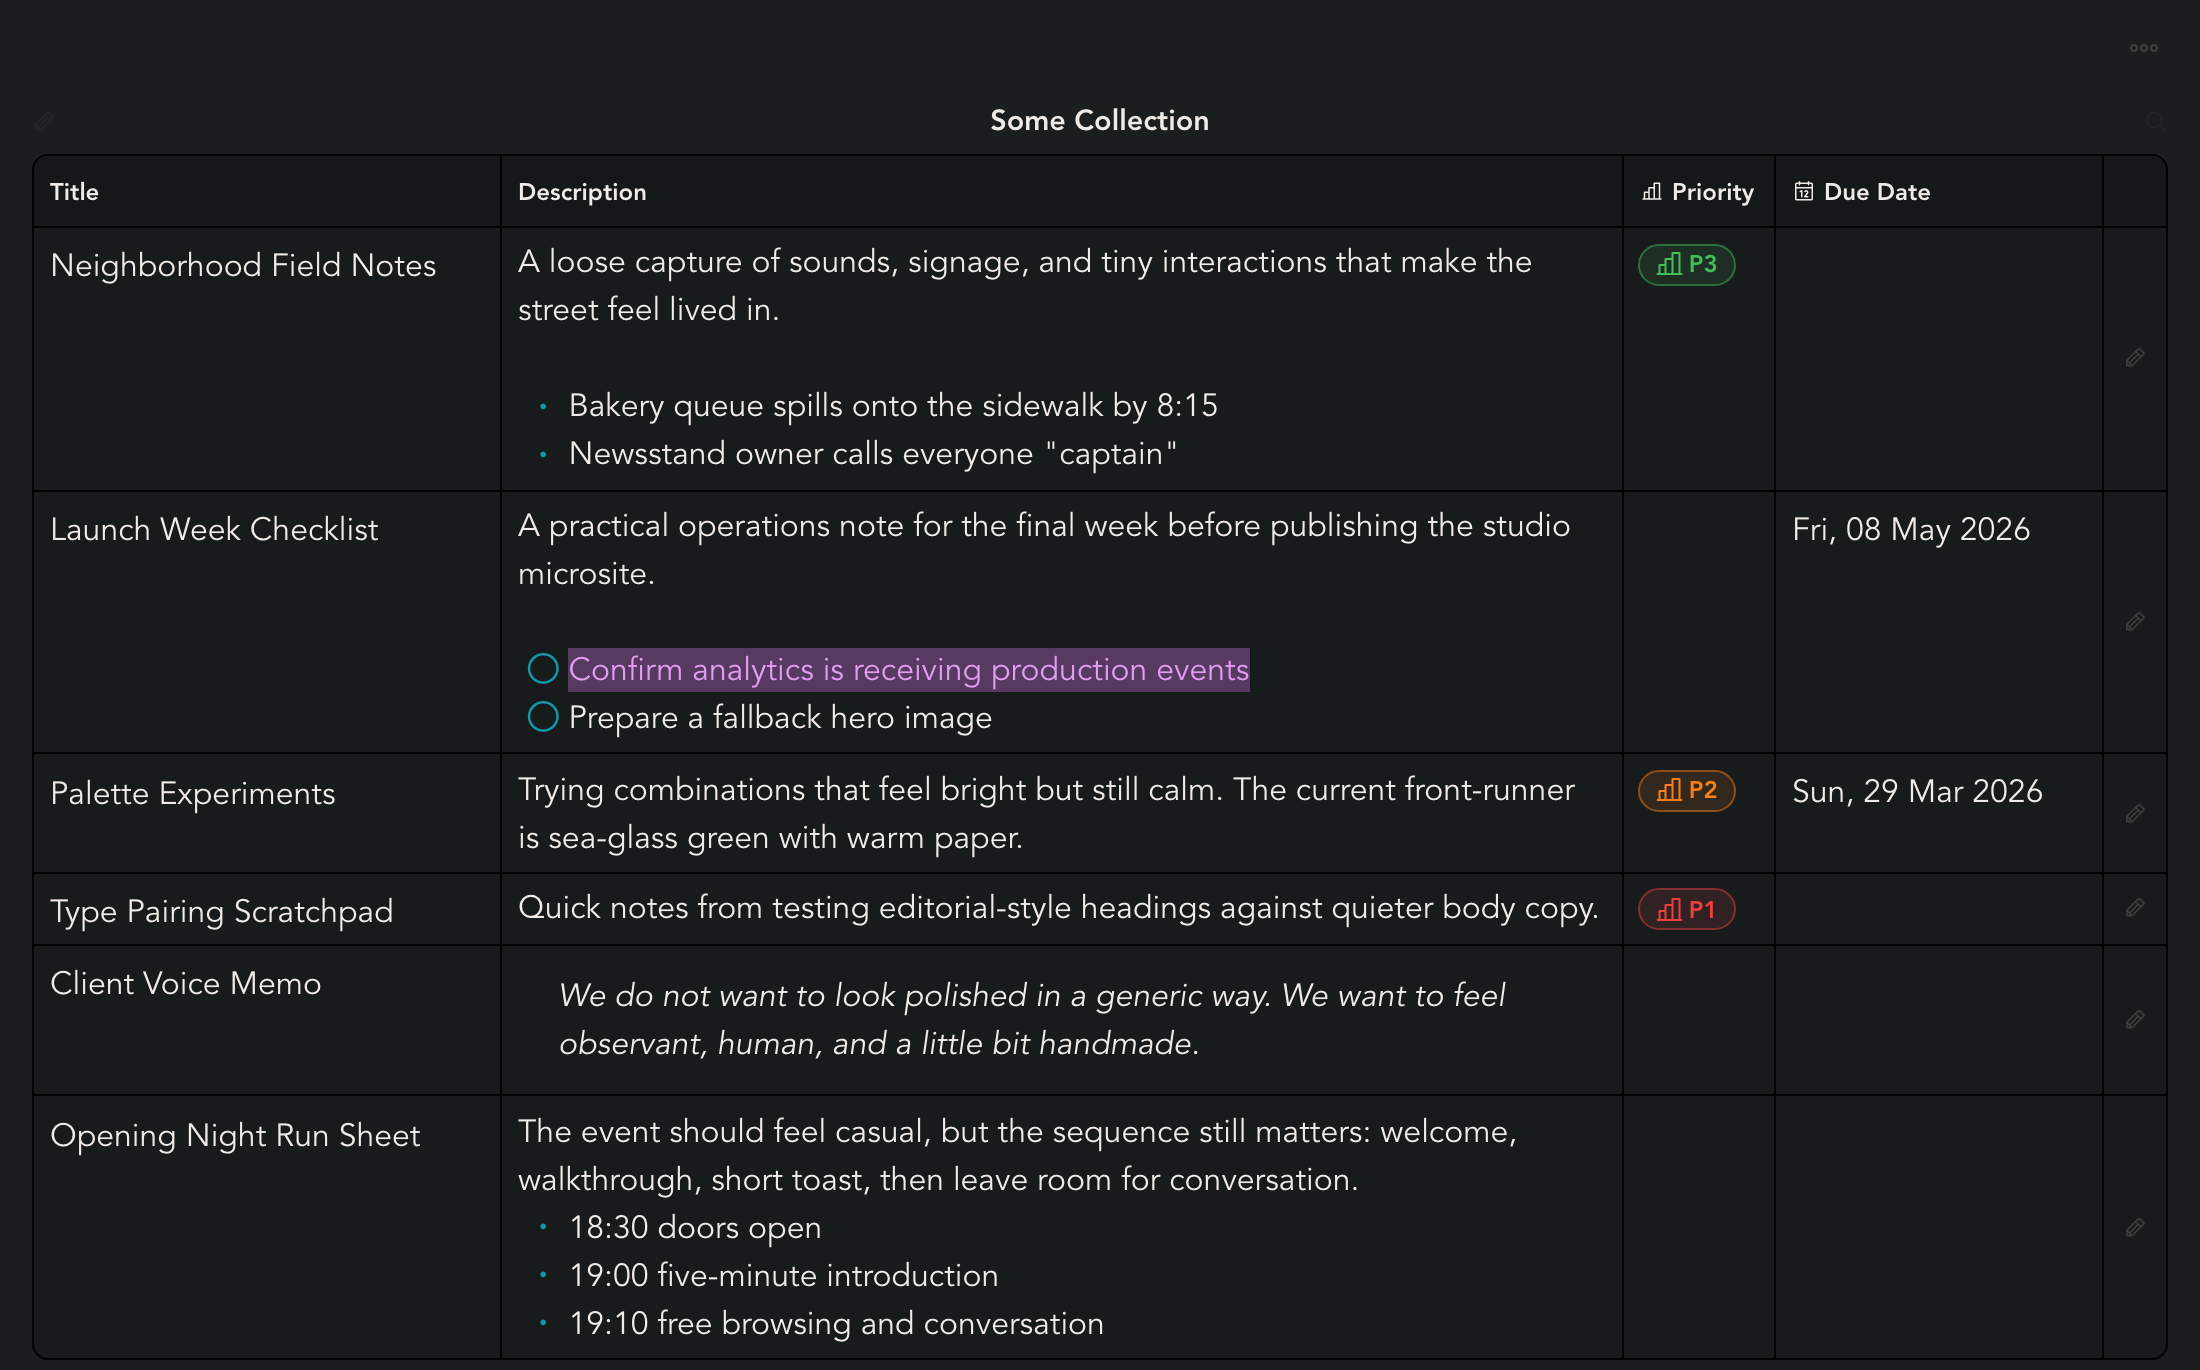
Task: Click the green P3 priority badge
Action: [1686, 264]
